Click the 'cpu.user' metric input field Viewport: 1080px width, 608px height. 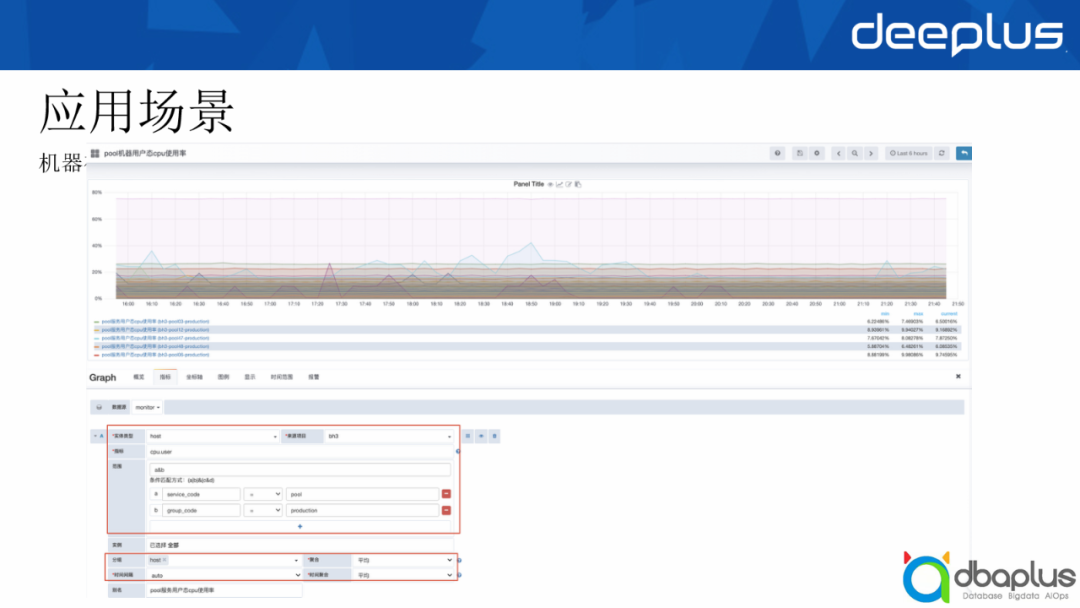click(300, 452)
